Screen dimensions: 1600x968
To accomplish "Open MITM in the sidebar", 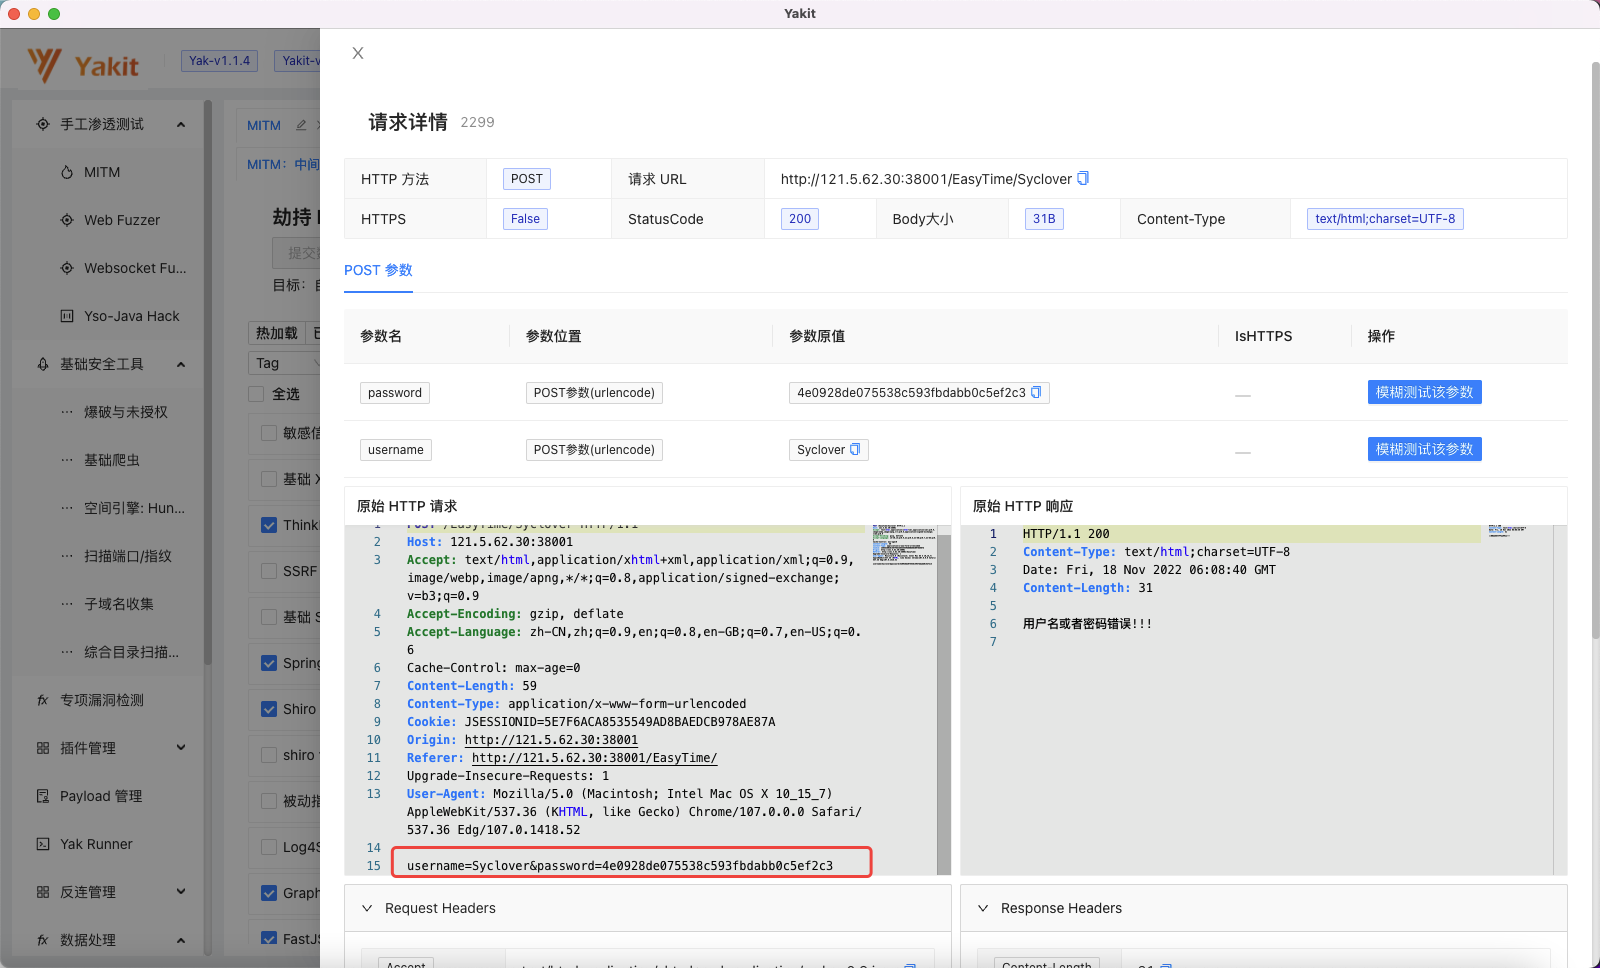I will tap(101, 172).
